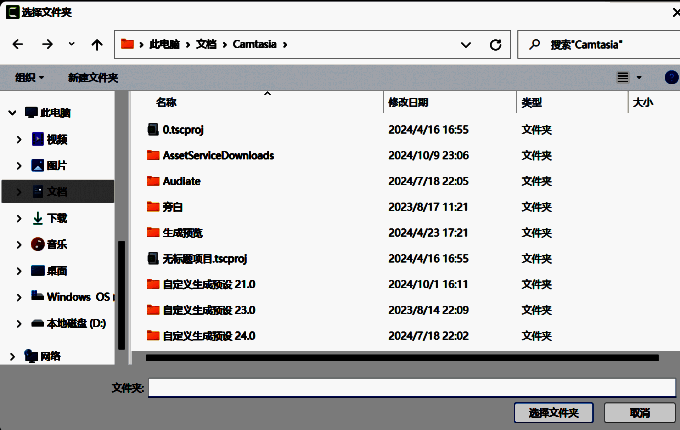Go up one folder level
Viewport: 680px width, 430px height.
[97, 44]
